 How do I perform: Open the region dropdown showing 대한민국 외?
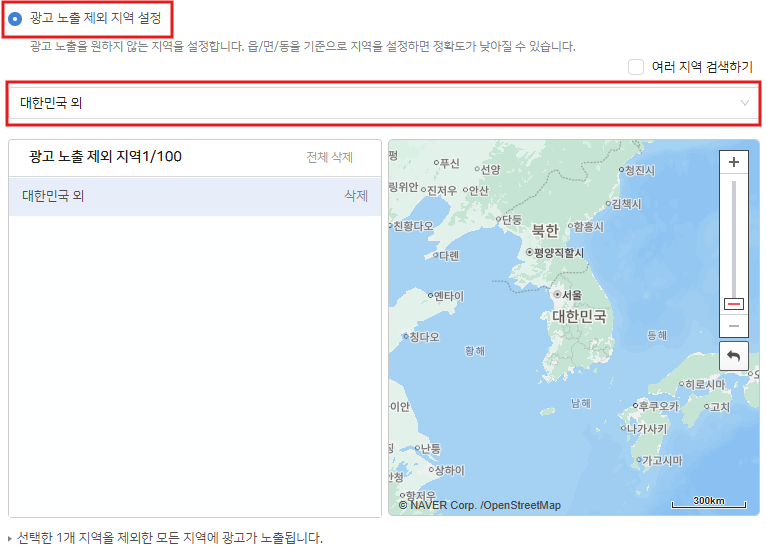[x=380, y=102]
